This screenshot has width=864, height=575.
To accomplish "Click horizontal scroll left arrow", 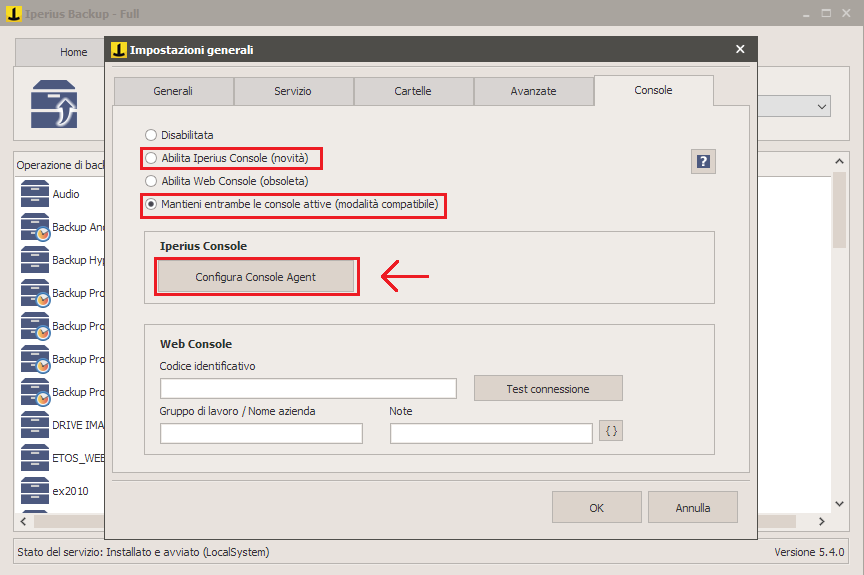I will [23, 521].
